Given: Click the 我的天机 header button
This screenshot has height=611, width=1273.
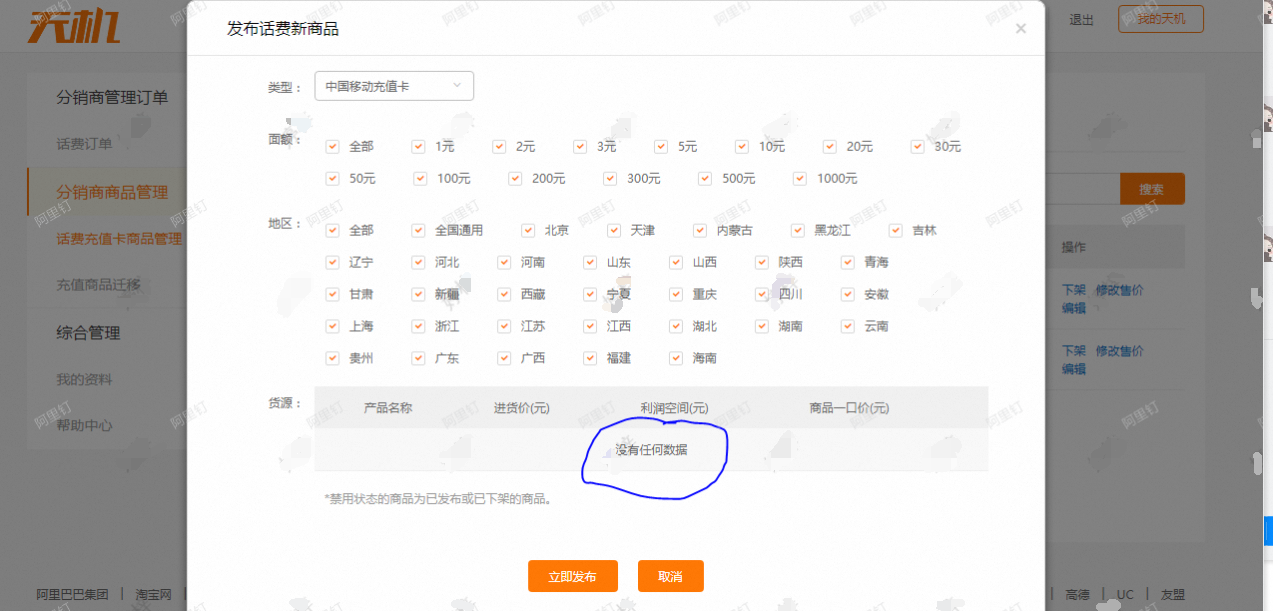Looking at the screenshot, I should [x=1161, y=19].
